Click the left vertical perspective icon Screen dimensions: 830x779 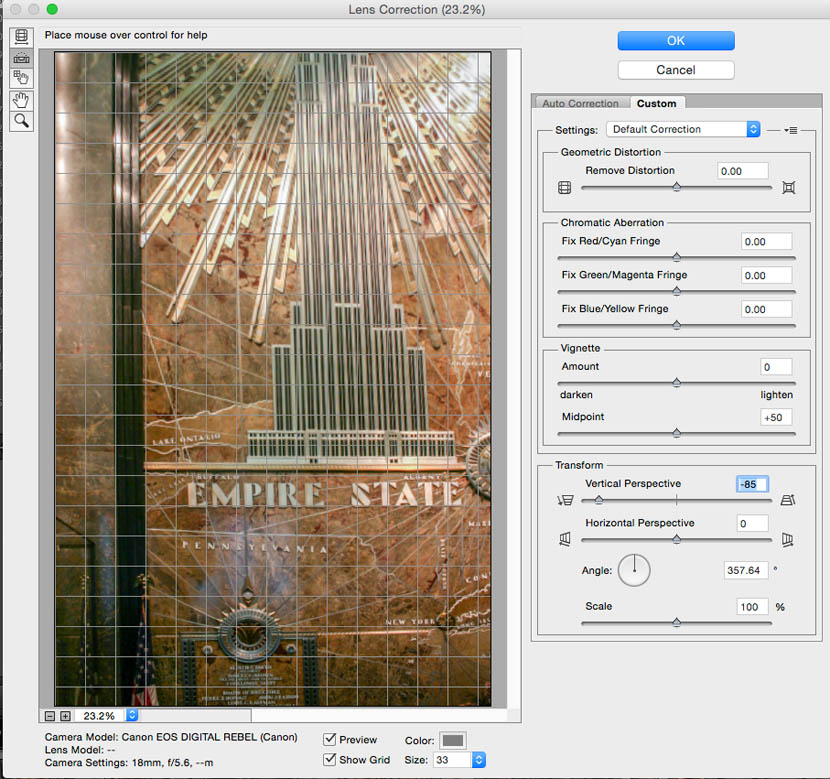565,500
